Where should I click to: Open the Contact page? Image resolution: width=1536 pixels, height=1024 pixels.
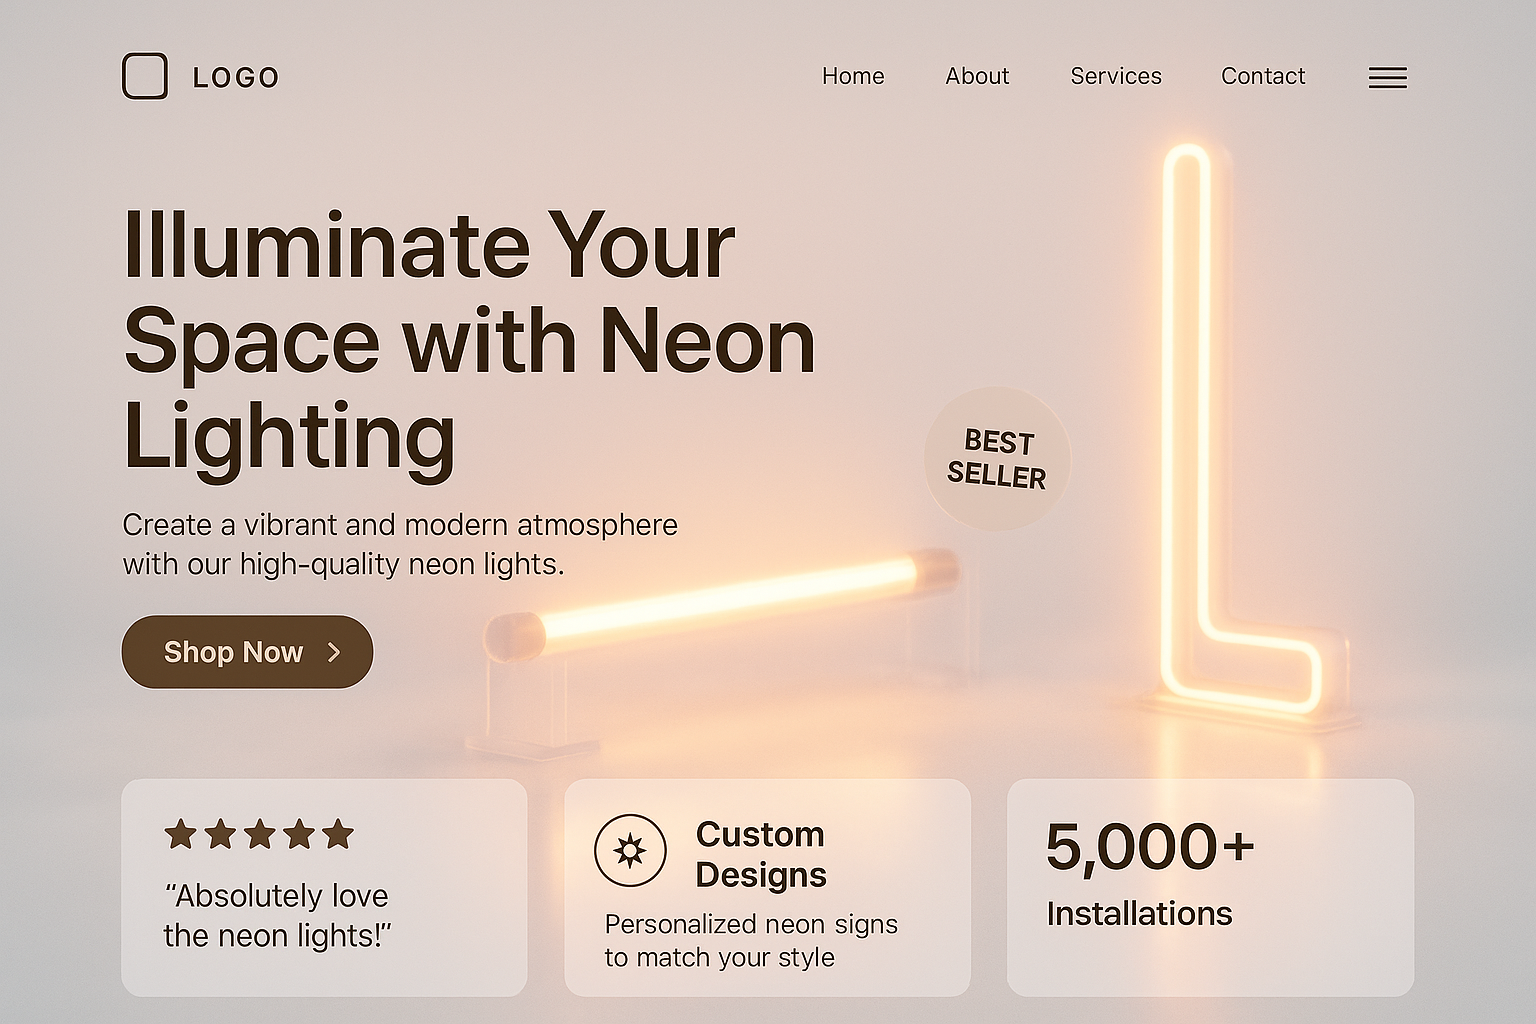(1263, 76)
